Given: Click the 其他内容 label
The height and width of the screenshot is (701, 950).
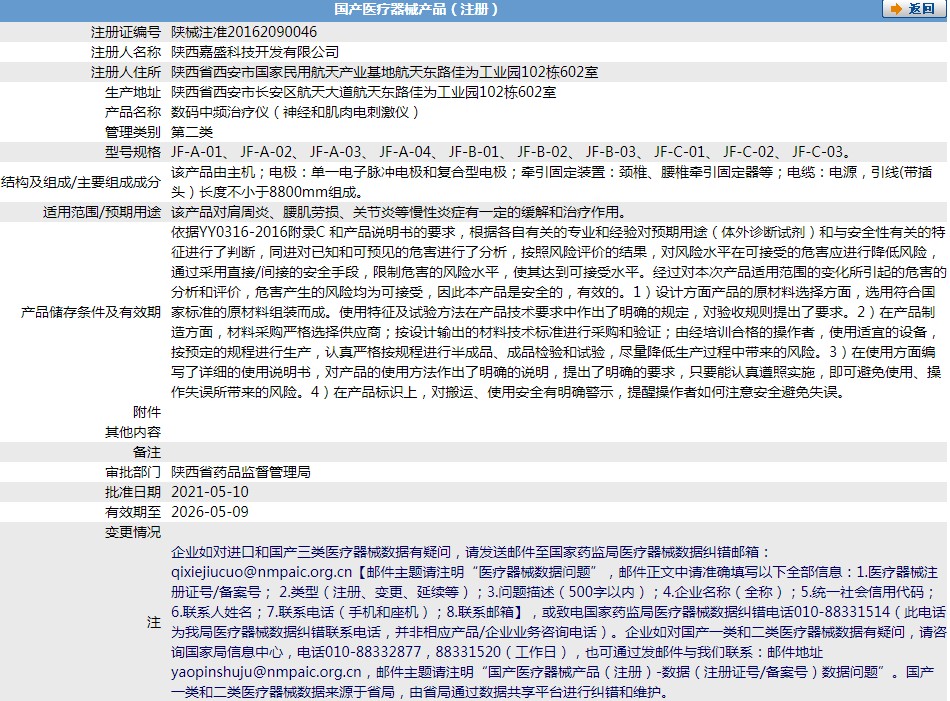Looking at the screenshot, I should [133, 432].
